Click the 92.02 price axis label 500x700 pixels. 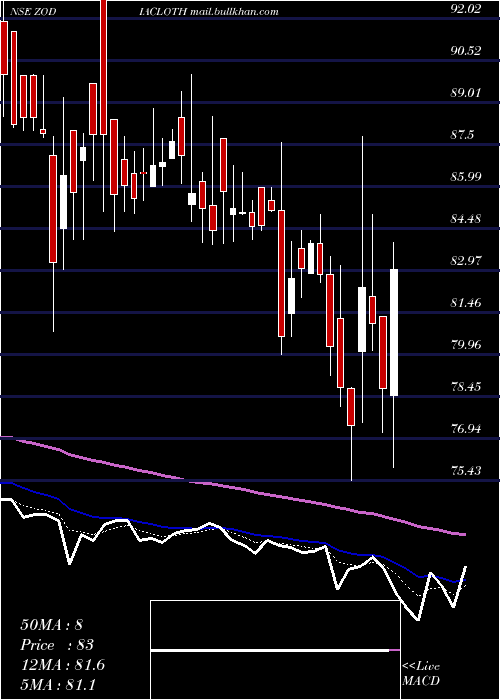(x=466, y=8)
